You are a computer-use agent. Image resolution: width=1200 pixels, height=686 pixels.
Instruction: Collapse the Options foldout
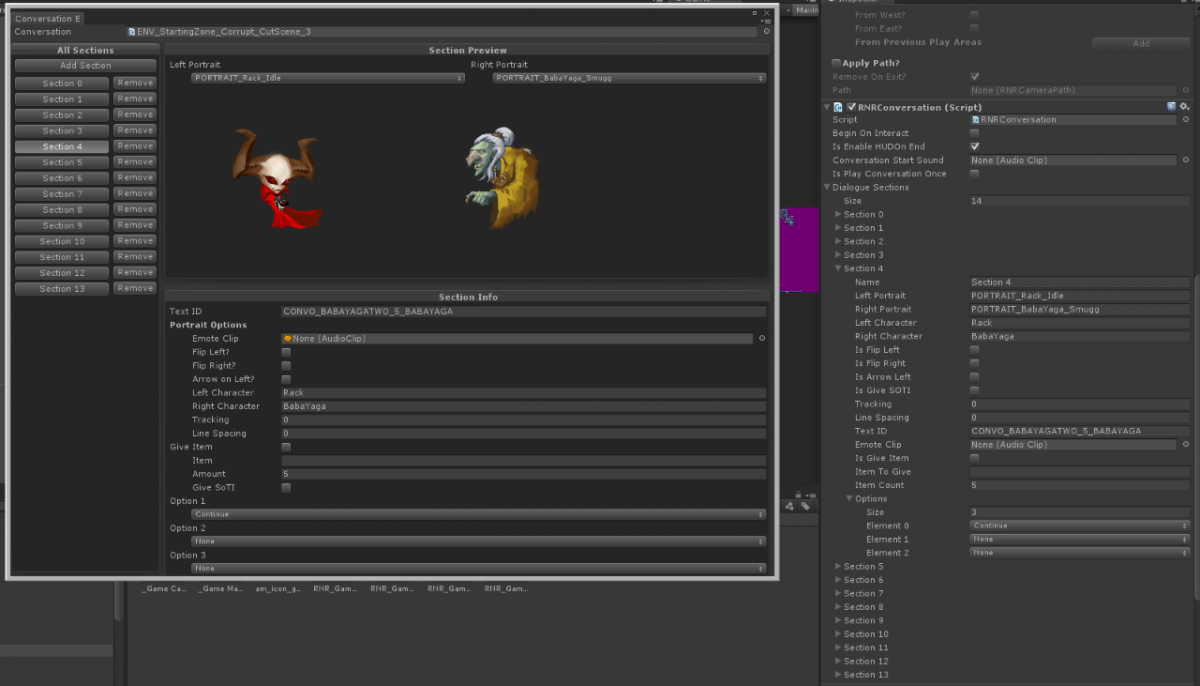(x=850, y=499)
